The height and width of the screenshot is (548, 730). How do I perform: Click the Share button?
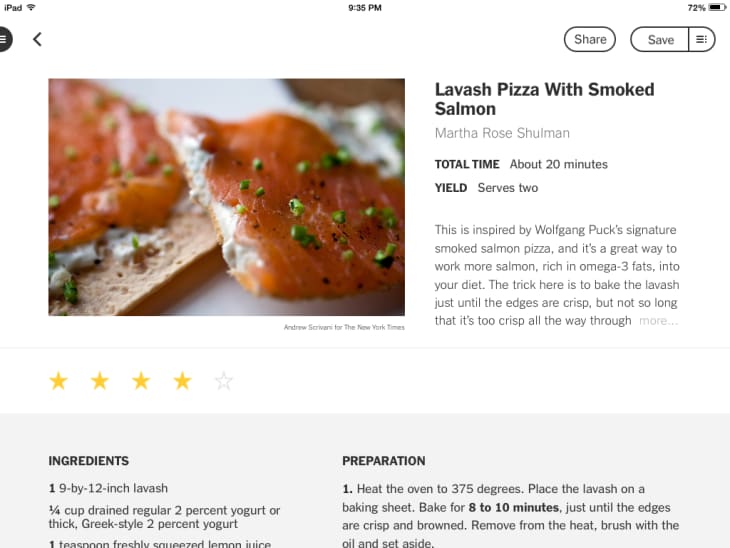point(590,39)
